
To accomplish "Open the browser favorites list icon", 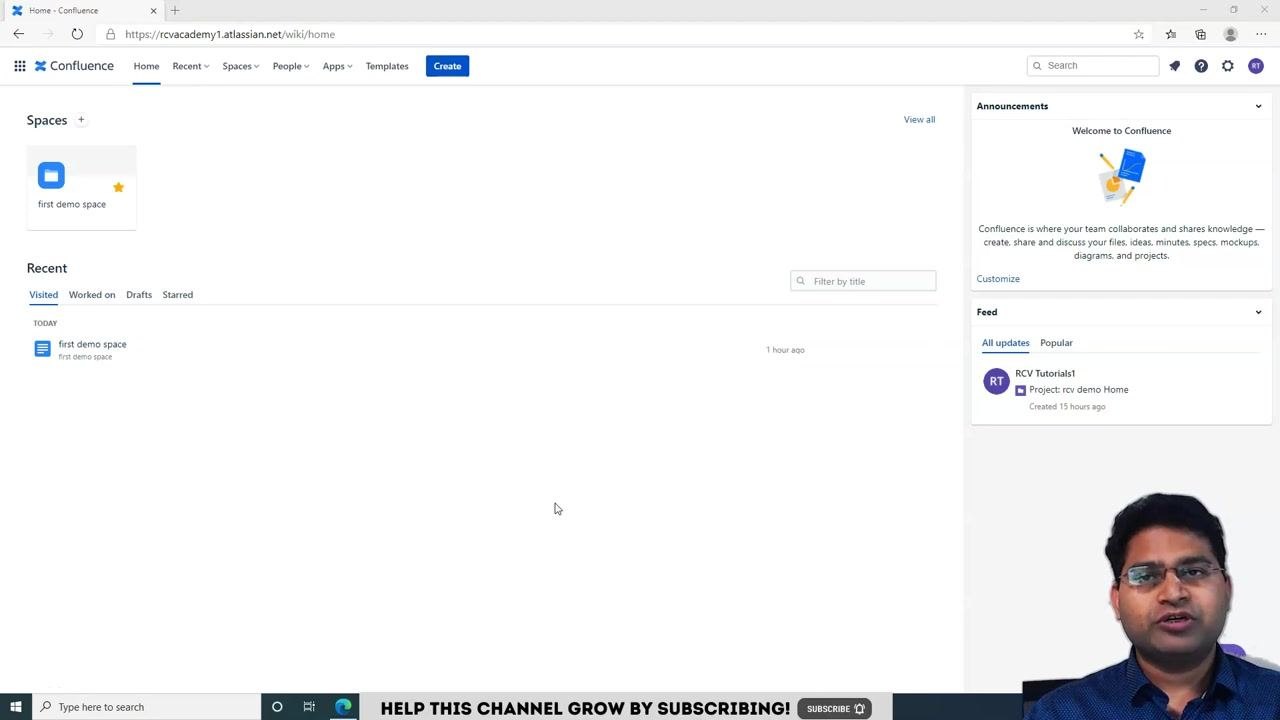I will (1171, 34).
